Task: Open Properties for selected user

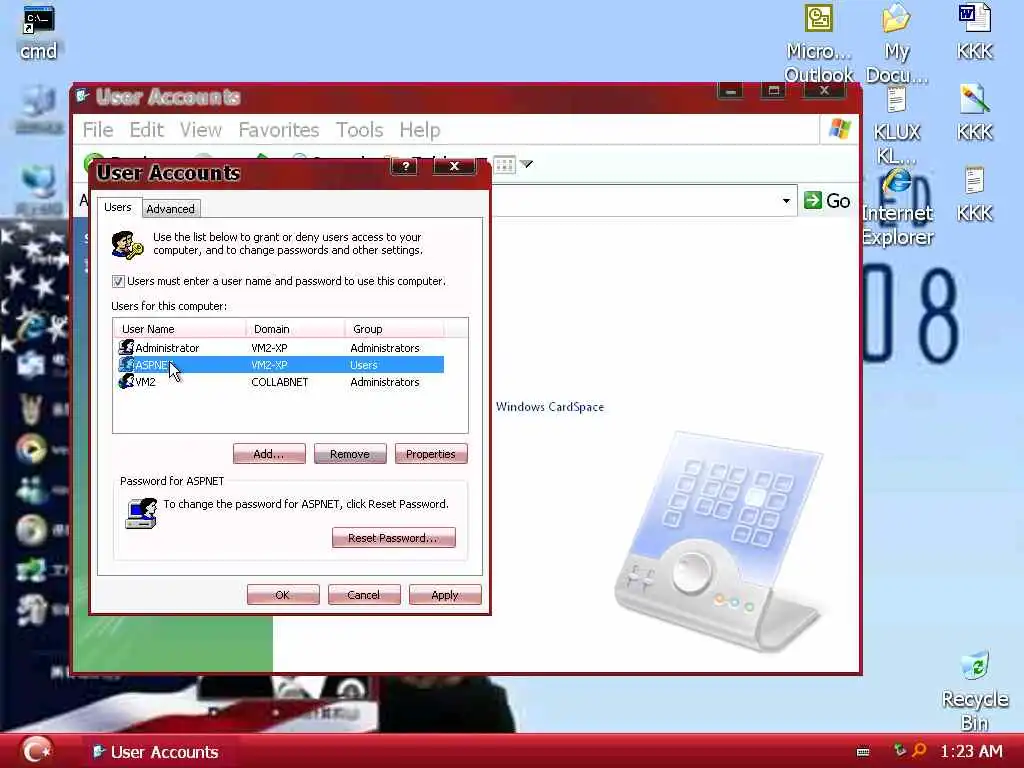Action: coord(431,454)
